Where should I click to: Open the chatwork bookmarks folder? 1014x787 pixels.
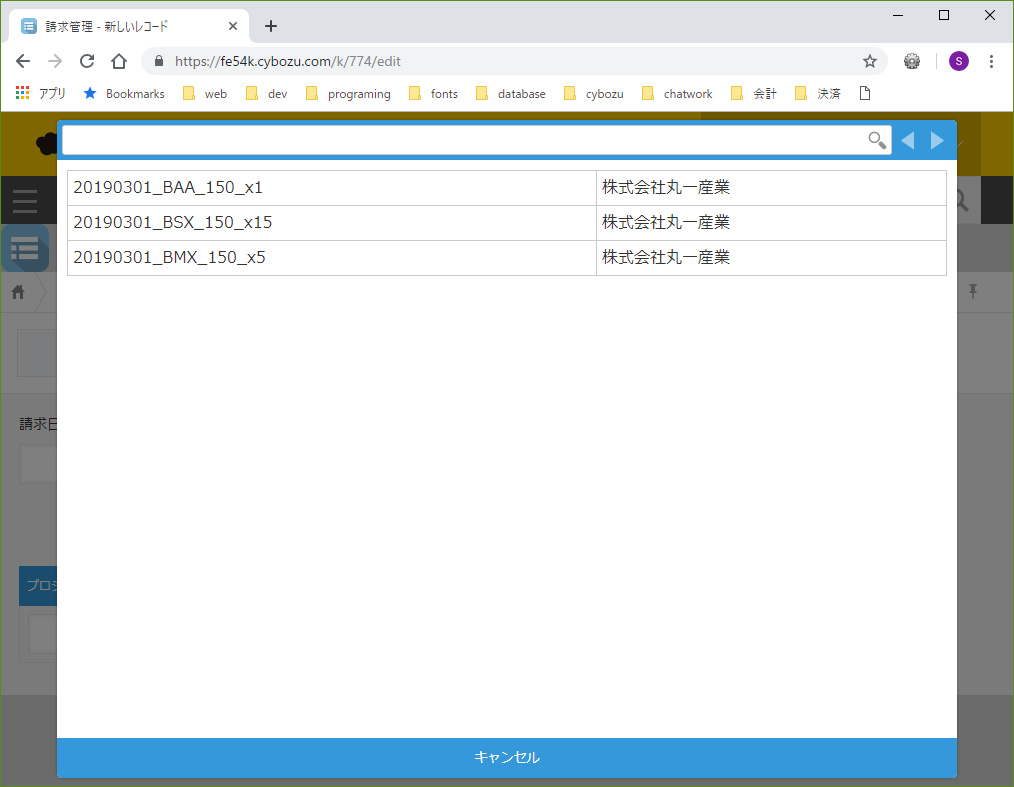(677, 94)
